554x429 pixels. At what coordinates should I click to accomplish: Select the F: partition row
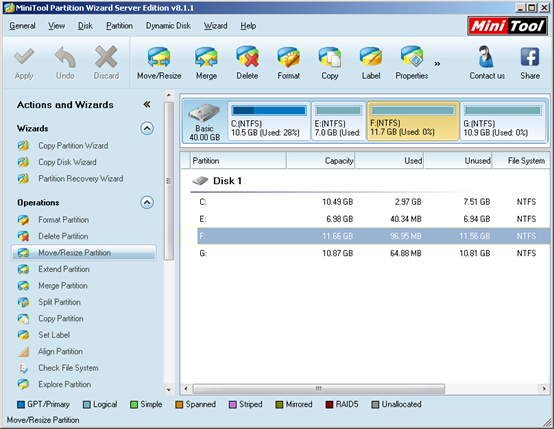click(x=365, y=236)
